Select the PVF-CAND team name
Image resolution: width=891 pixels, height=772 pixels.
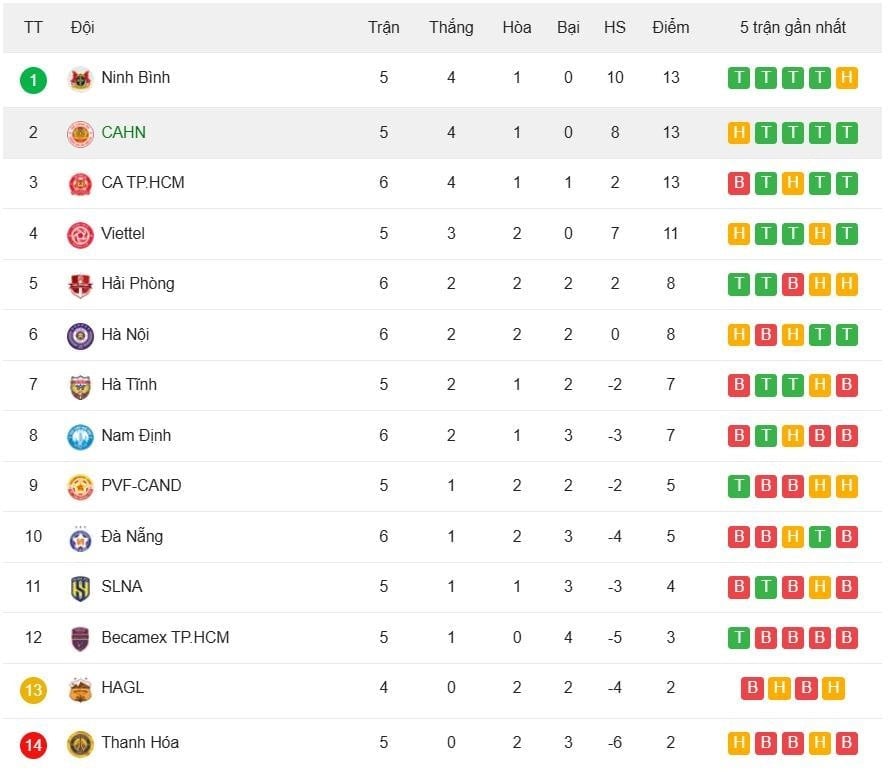[141, 485]
